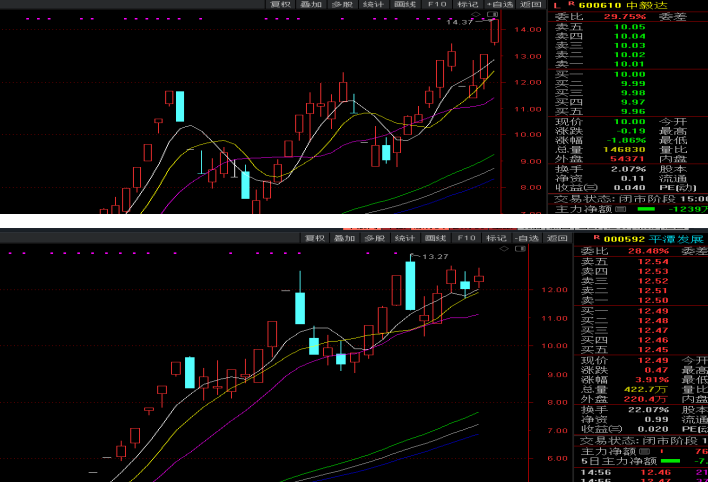Click the diamond icon in the bottom chart
This screenshot has height=482, width=708.
[x=504, y=248]
